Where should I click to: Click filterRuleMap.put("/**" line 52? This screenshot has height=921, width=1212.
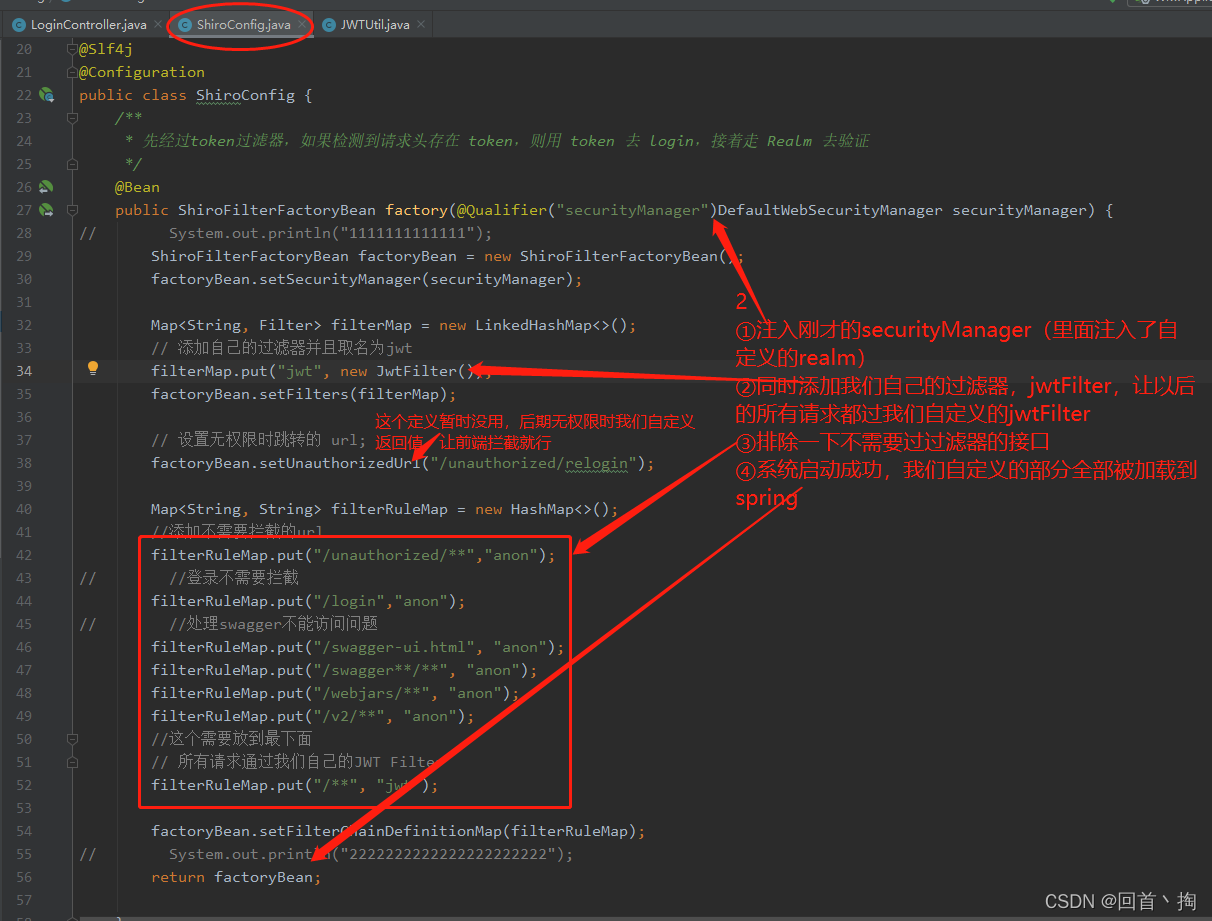pos(295,785)
